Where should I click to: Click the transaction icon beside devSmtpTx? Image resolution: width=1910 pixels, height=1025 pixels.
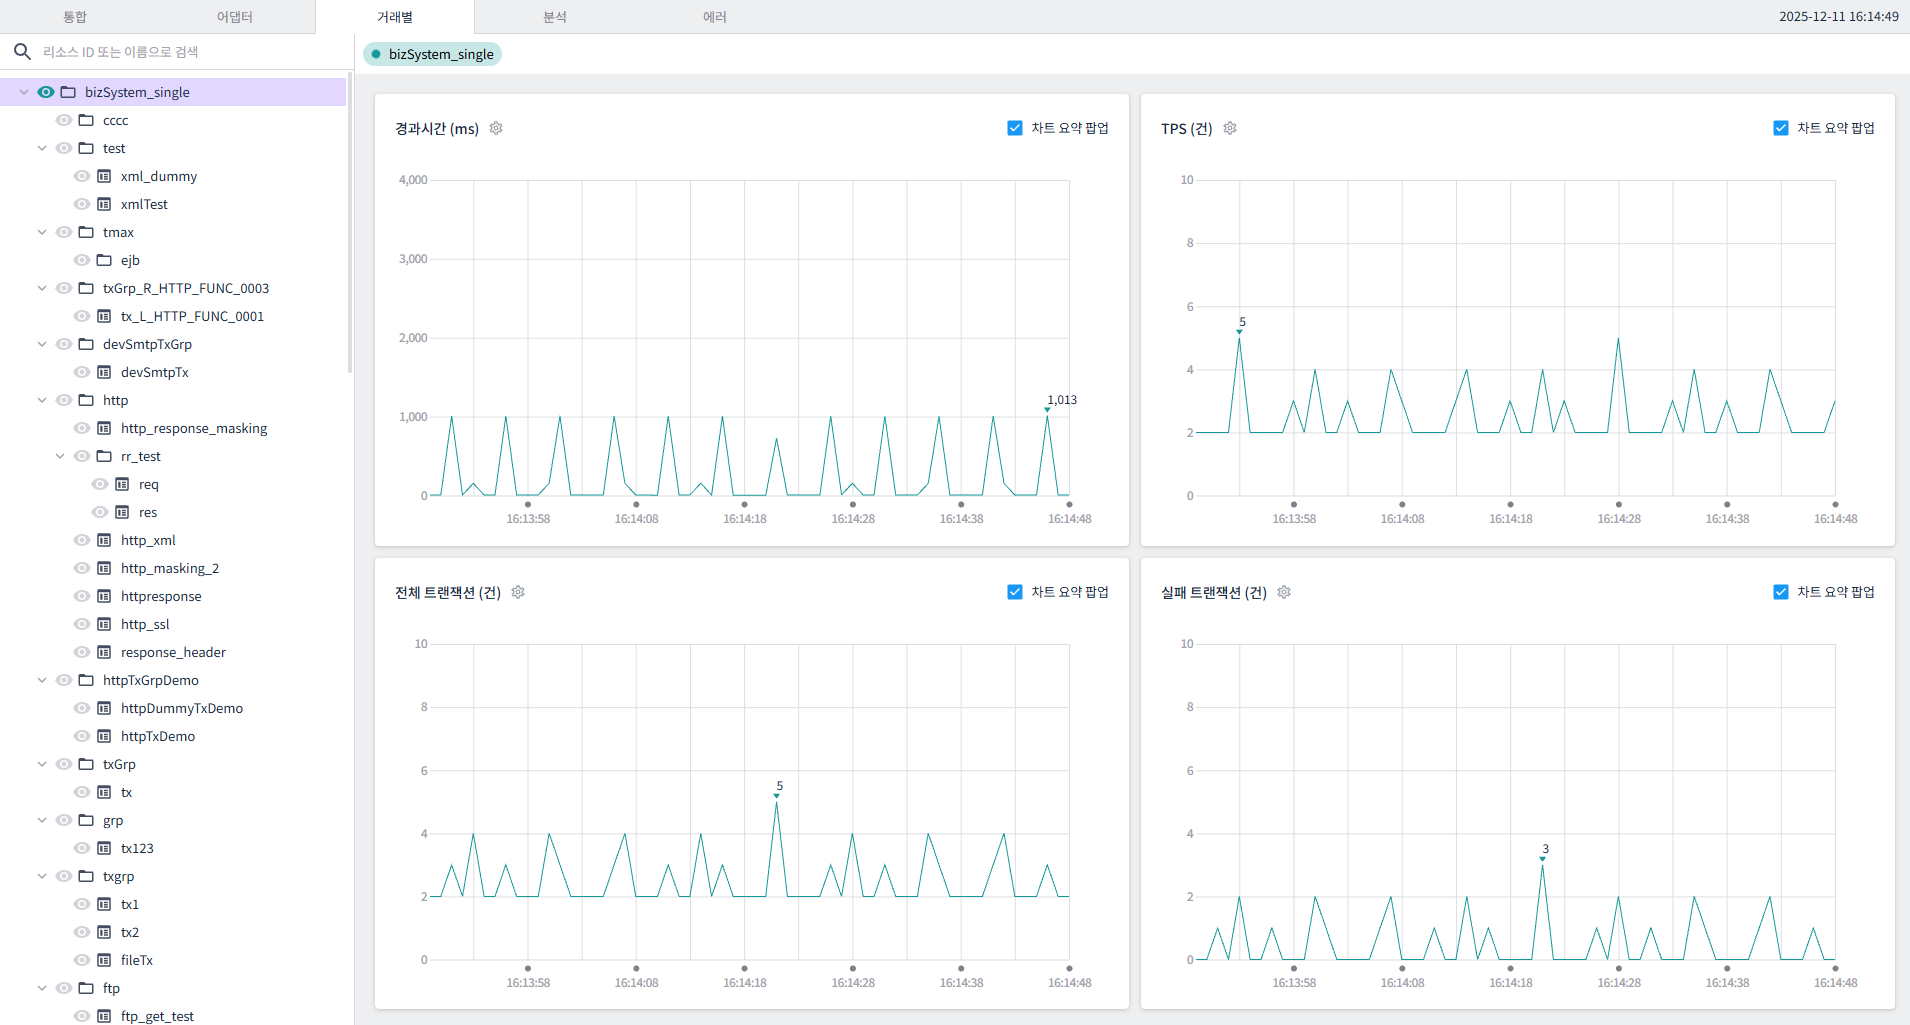click(105, 372)
